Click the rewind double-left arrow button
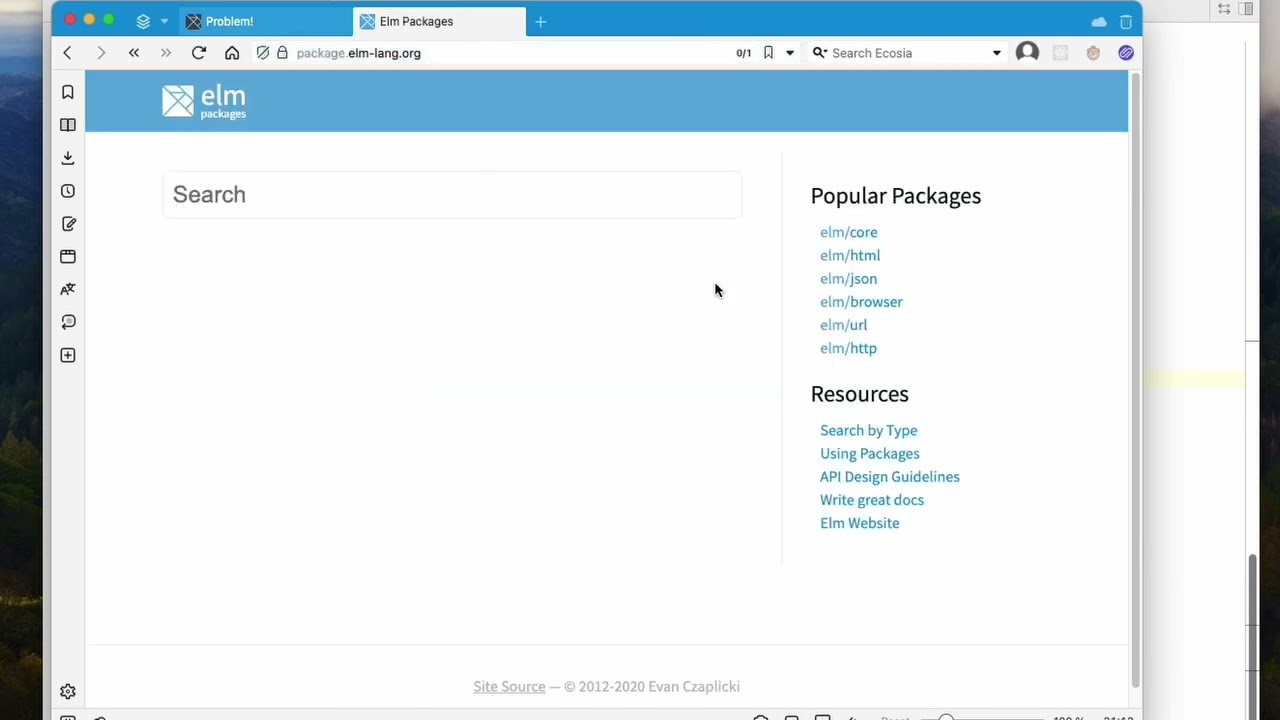Viewport: 1280px width, 720px height. 134,53
